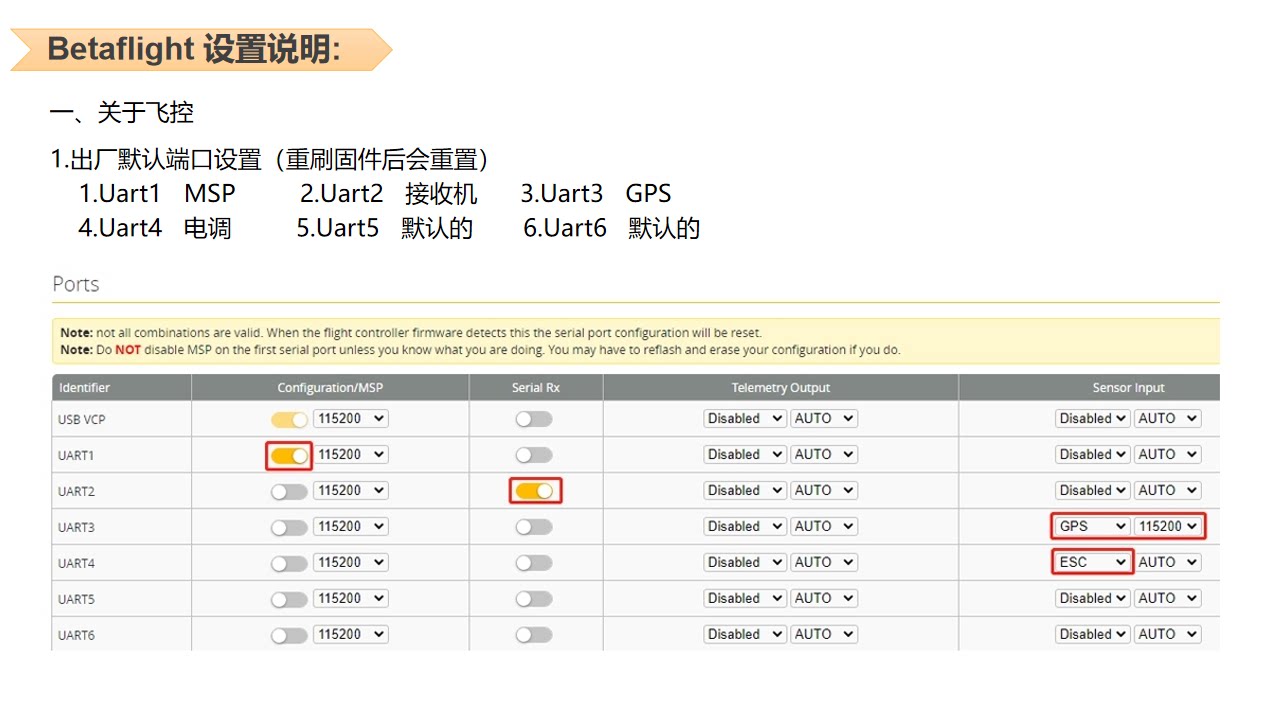
Task: Click the Identifier column header
Action: point(121,388)
